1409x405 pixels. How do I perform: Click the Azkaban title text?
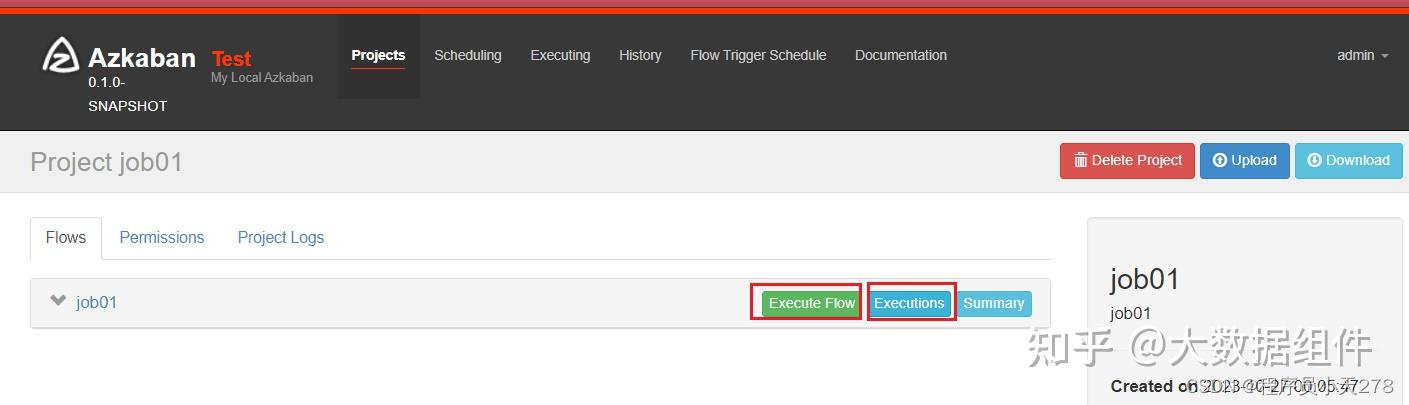141,58
